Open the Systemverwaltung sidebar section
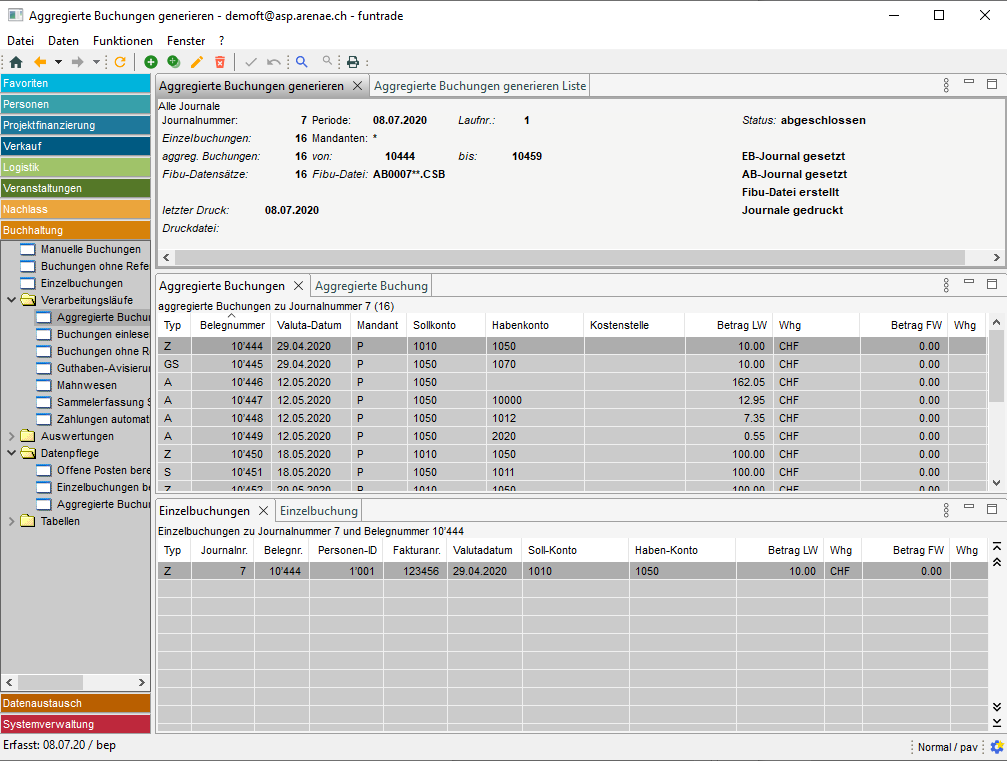This screenshot has height=761, width=1007. (x=75, y=724)
